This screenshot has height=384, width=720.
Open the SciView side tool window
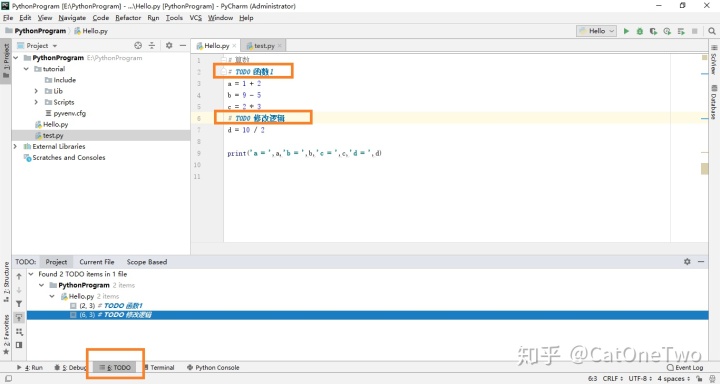coord(714,60)
